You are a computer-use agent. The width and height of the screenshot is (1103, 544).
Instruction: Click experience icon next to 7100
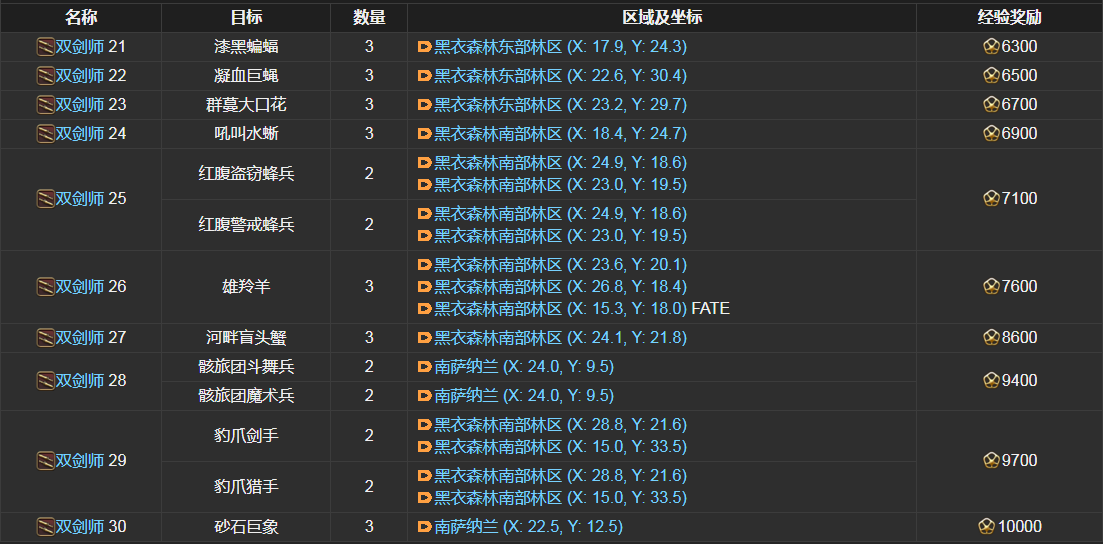(991, 199)
